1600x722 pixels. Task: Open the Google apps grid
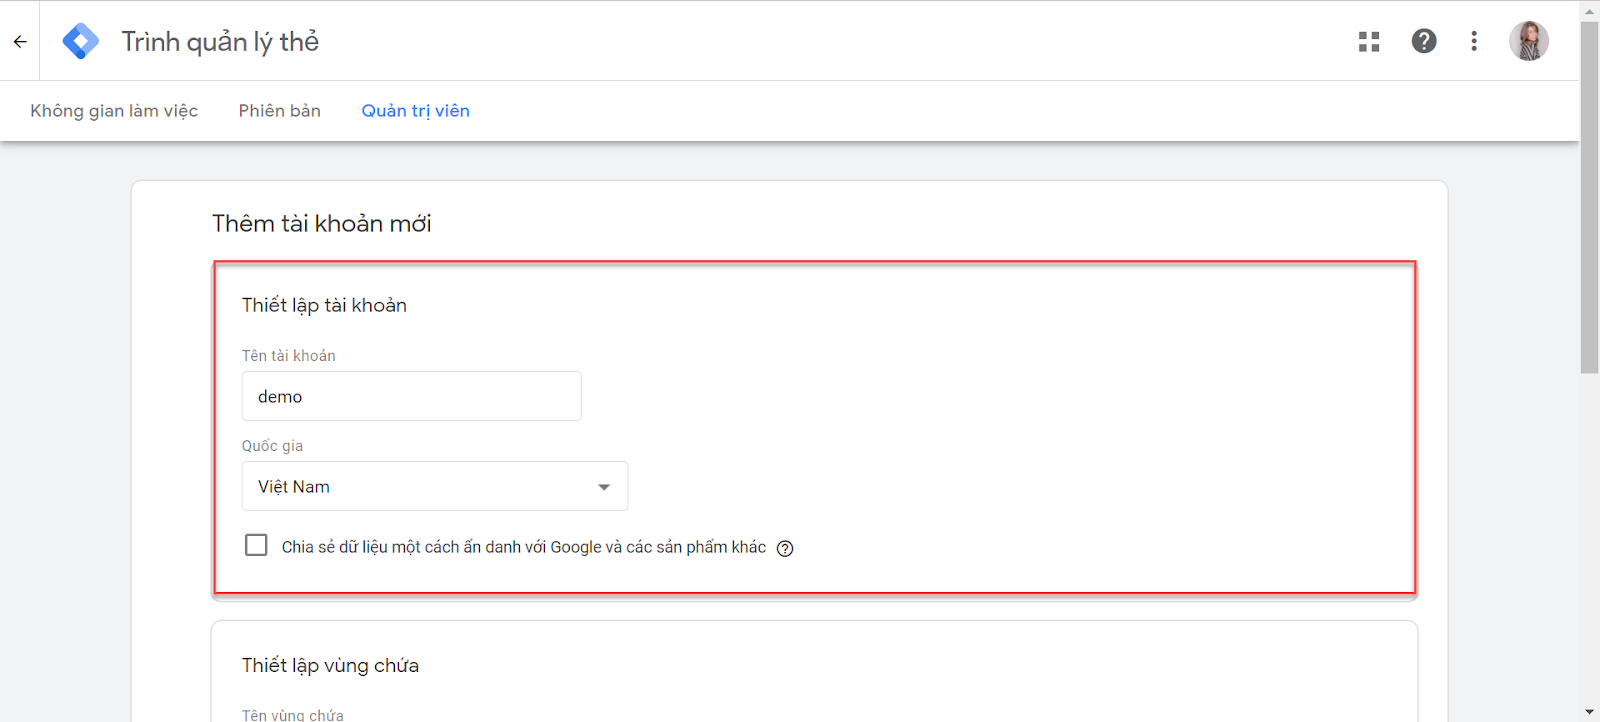1369,41
